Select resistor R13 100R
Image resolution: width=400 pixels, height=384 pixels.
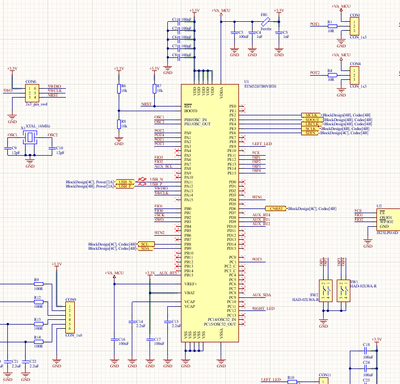tap(39, 324)
